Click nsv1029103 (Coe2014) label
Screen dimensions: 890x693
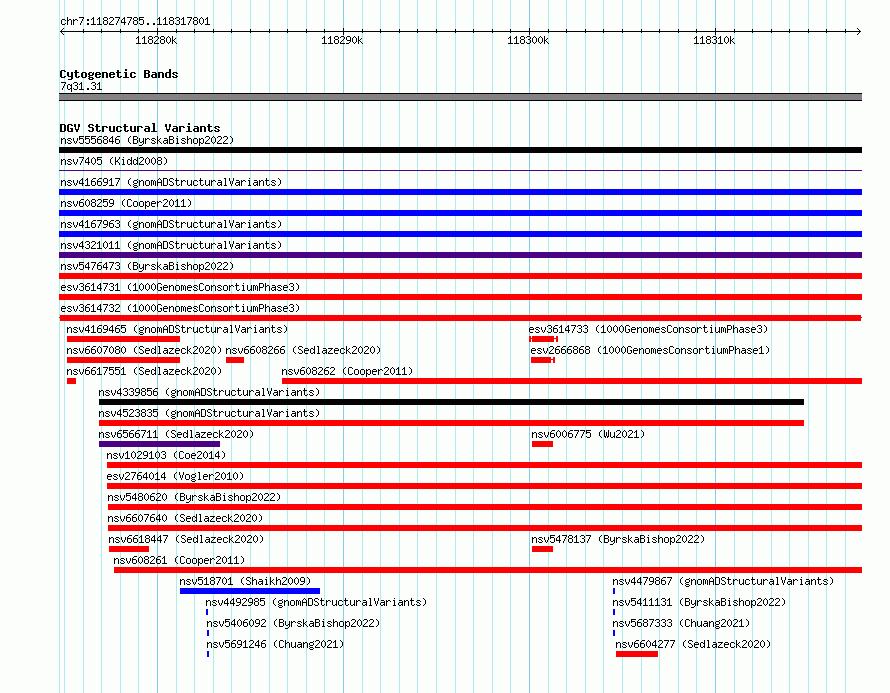tap(166, 455)
